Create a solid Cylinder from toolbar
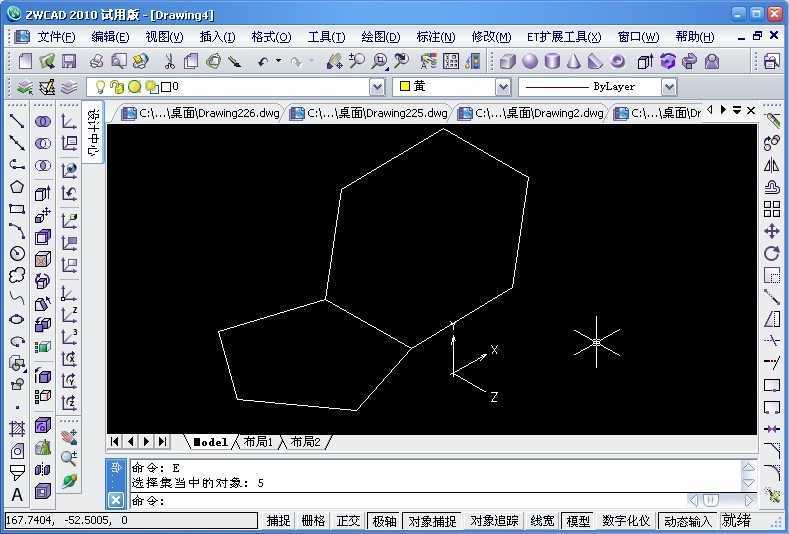This screenshot has height=534, width=789. pyautogui.click(x=553, y=61)
